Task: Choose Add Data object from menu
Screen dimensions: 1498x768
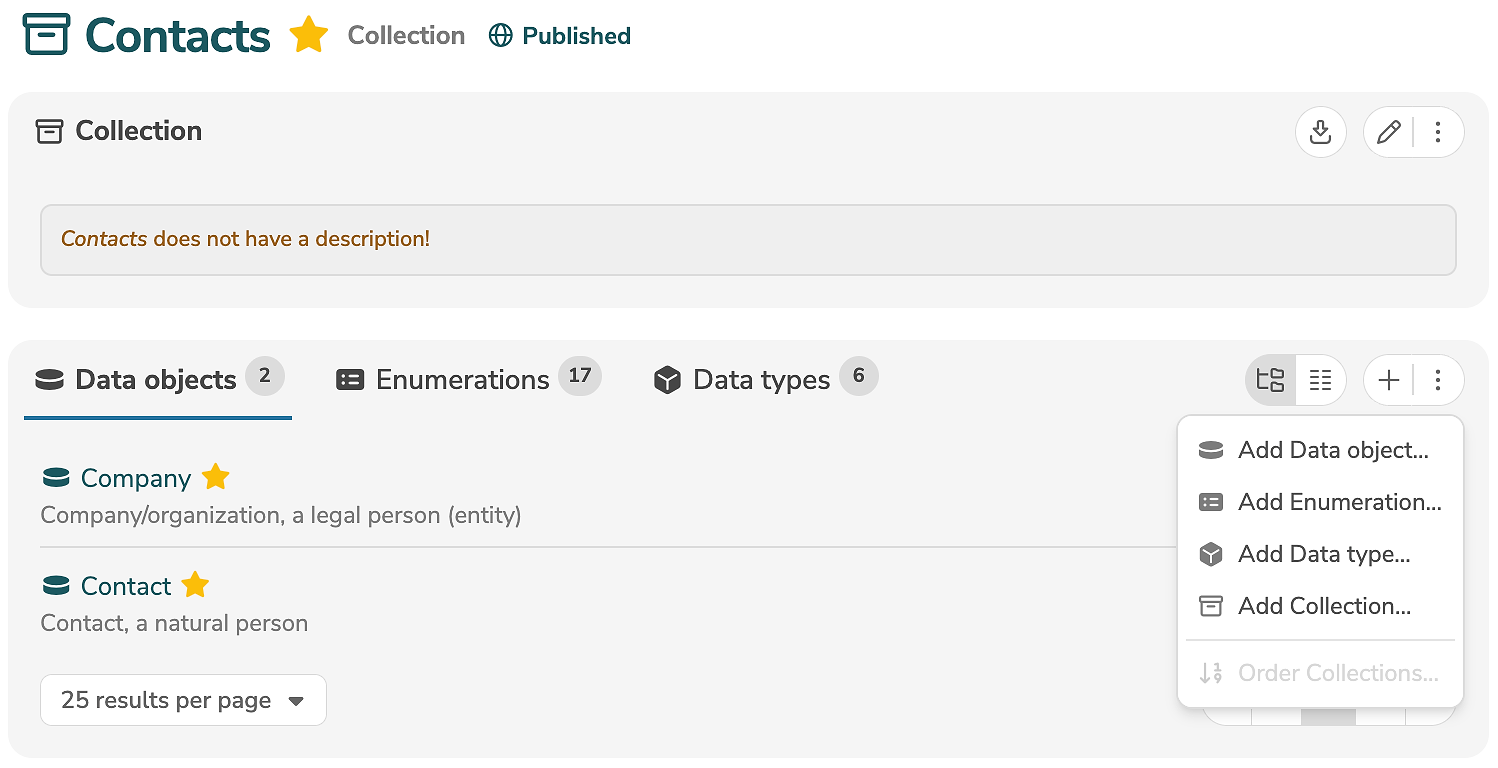Action: [1332, 450]
